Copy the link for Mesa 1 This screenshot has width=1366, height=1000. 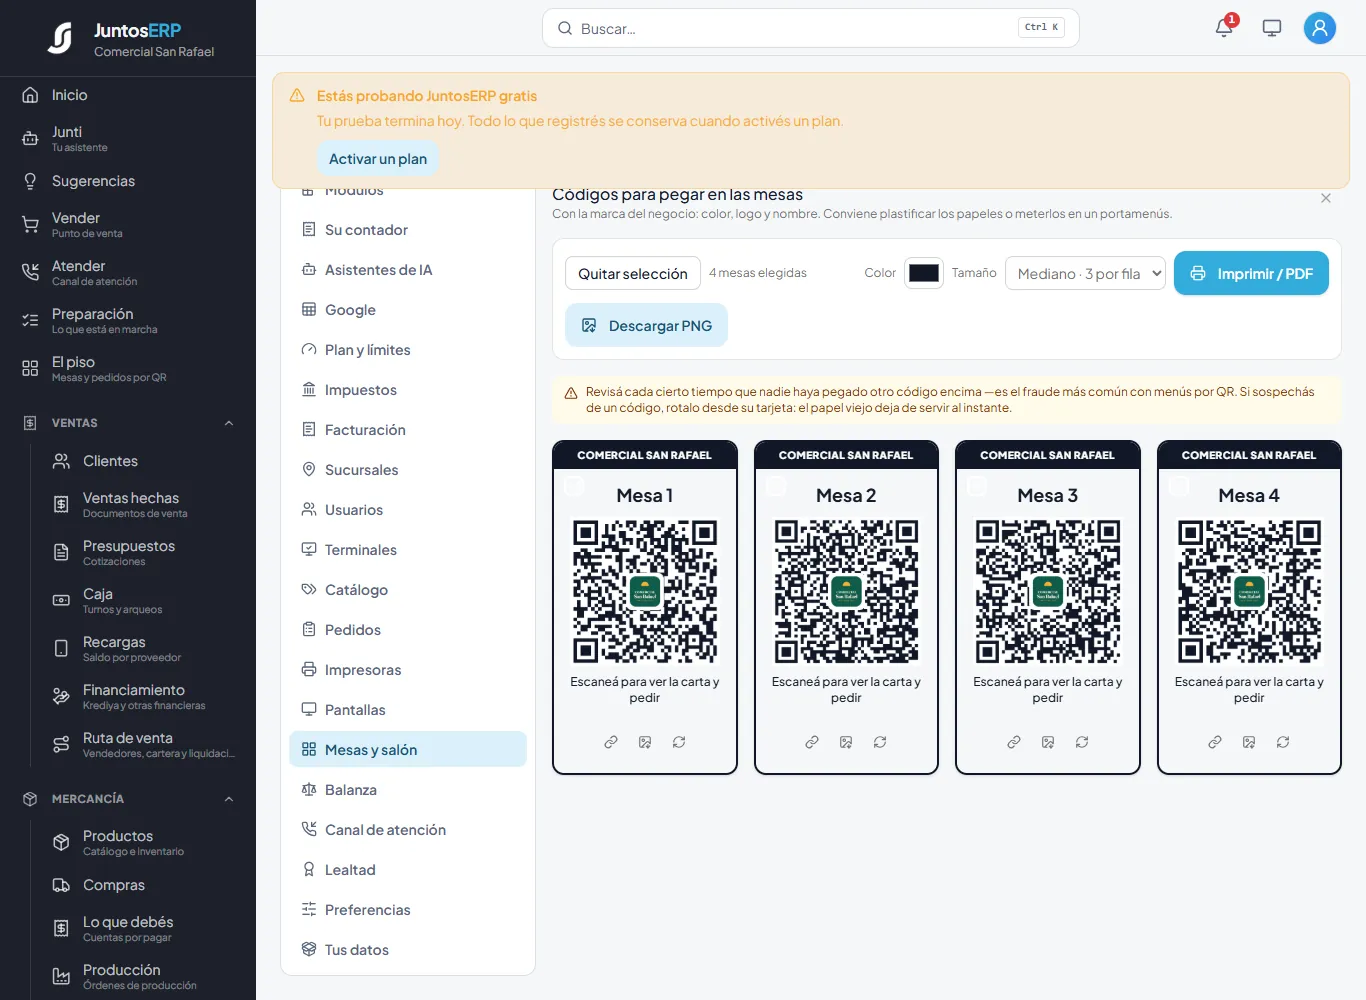tap(611, 742)
